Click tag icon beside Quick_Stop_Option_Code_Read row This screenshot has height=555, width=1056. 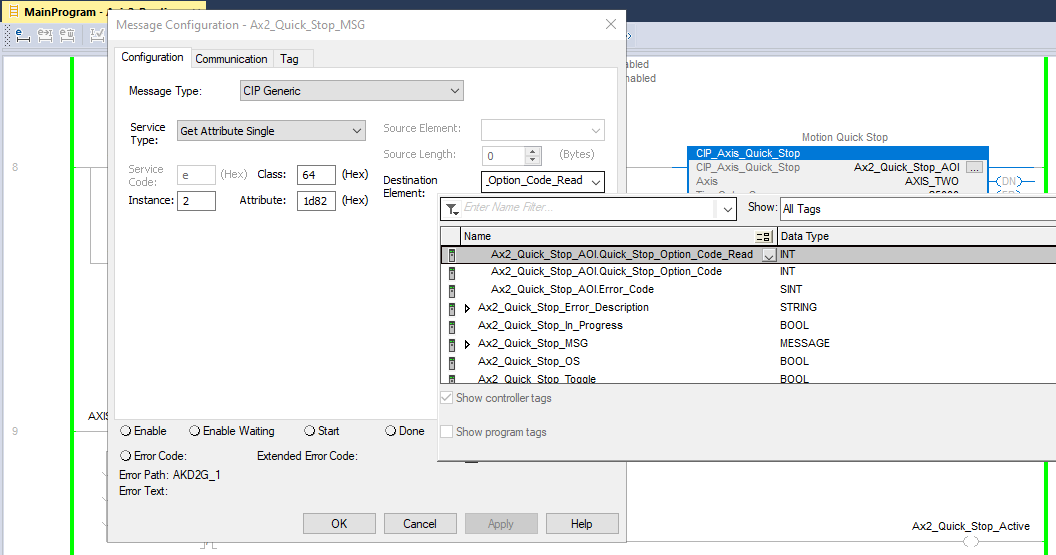452,255
